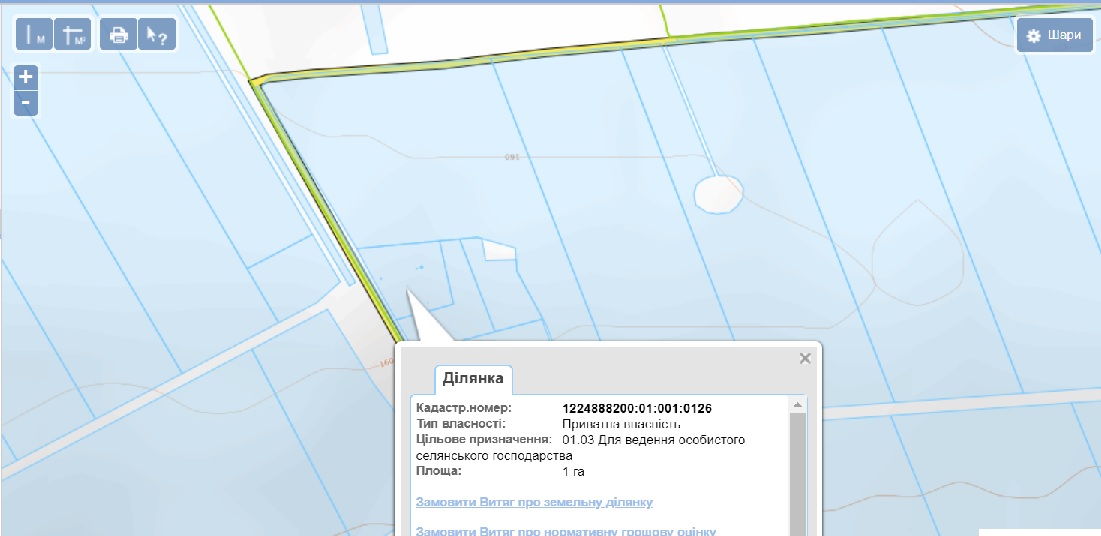Zoom in with the plus button
This screenshot has width=1101, height=536.
26,76
